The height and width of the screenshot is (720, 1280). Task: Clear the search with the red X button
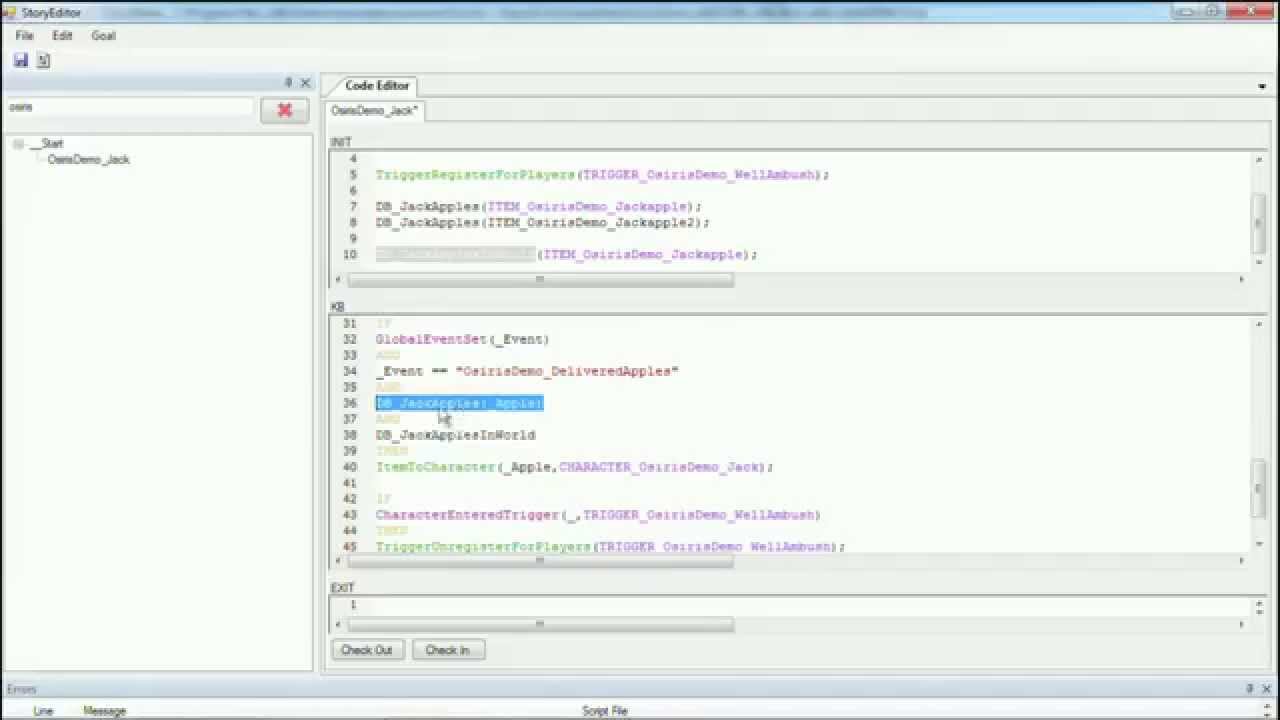tap(284, 110)
